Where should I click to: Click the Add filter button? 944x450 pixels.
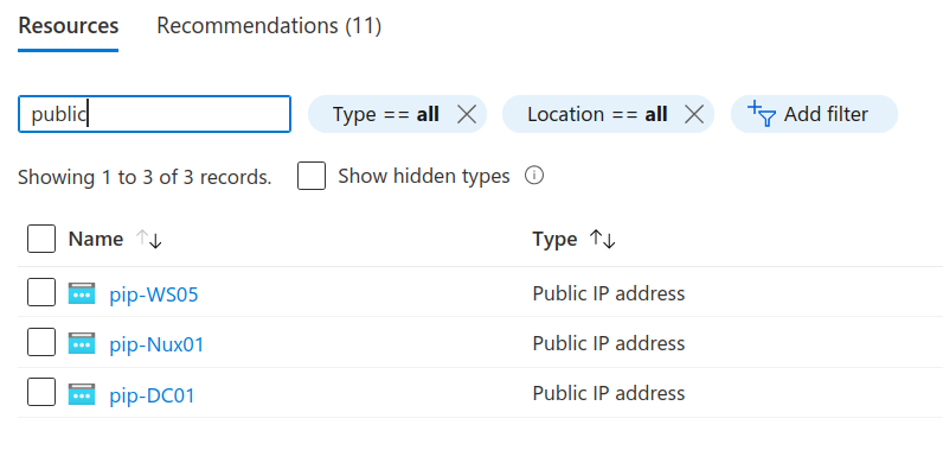[813, 114]
